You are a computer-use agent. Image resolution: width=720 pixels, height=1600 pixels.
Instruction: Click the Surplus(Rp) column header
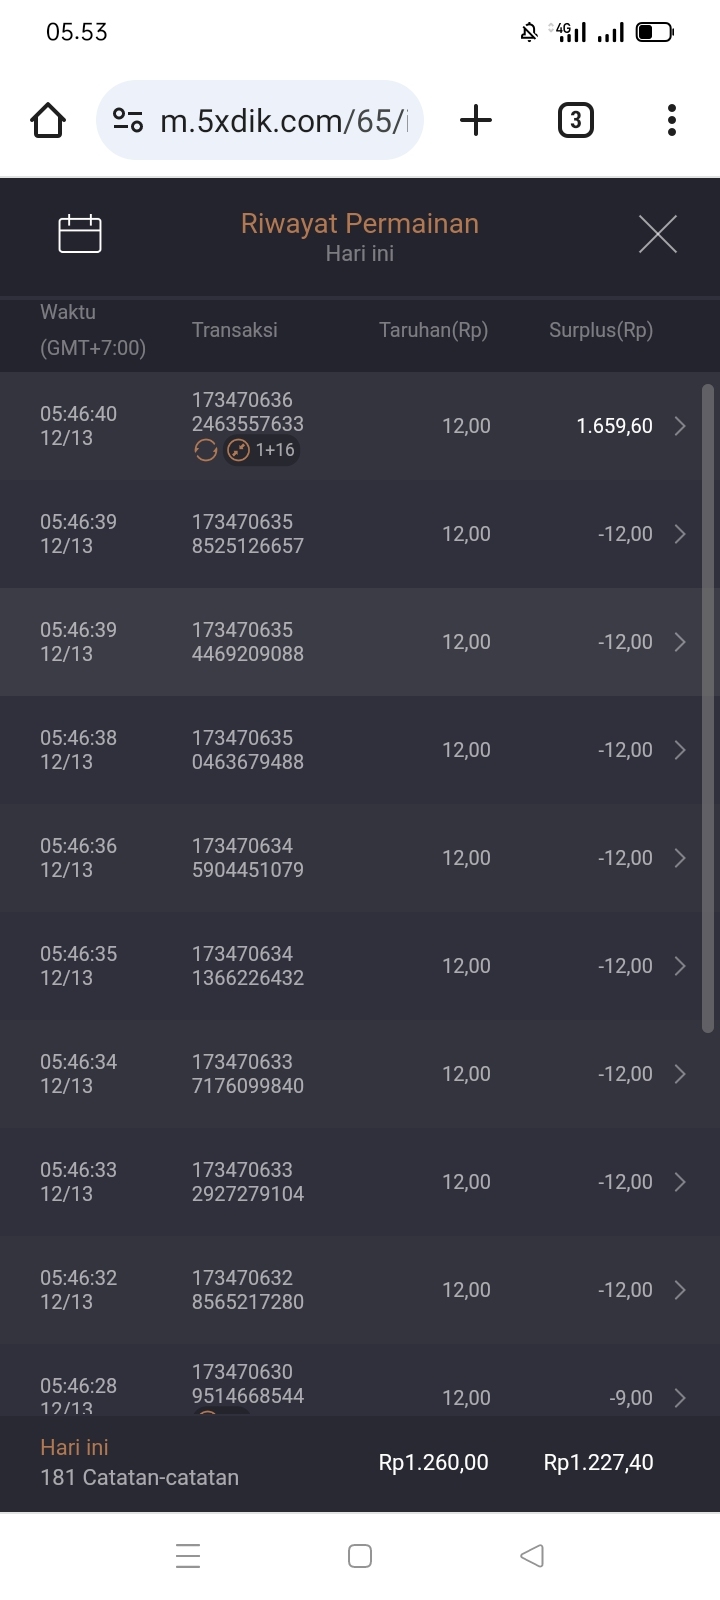pos(600,331)
